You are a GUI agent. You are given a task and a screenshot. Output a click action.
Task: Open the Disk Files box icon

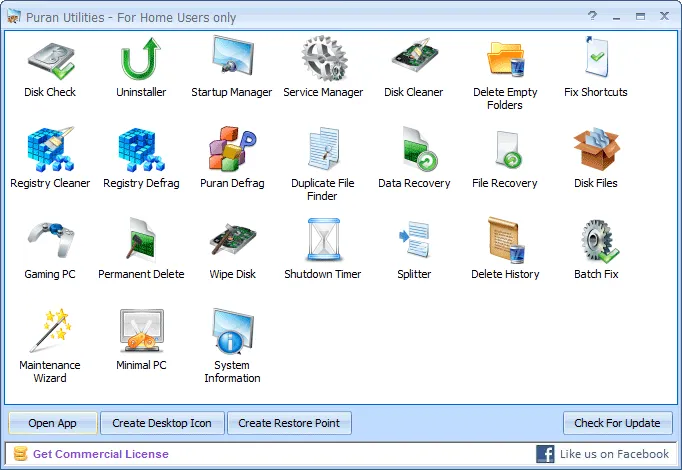pyautogui.click(x=597, y=149)
